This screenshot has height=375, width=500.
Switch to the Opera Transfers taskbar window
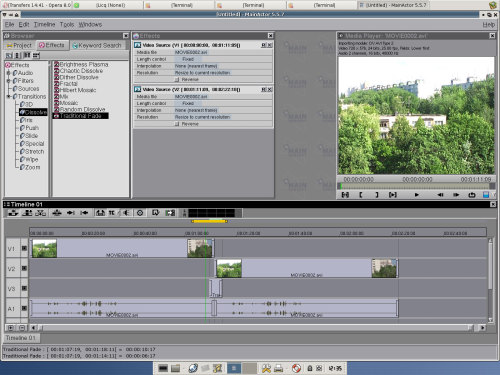point(37,5)
